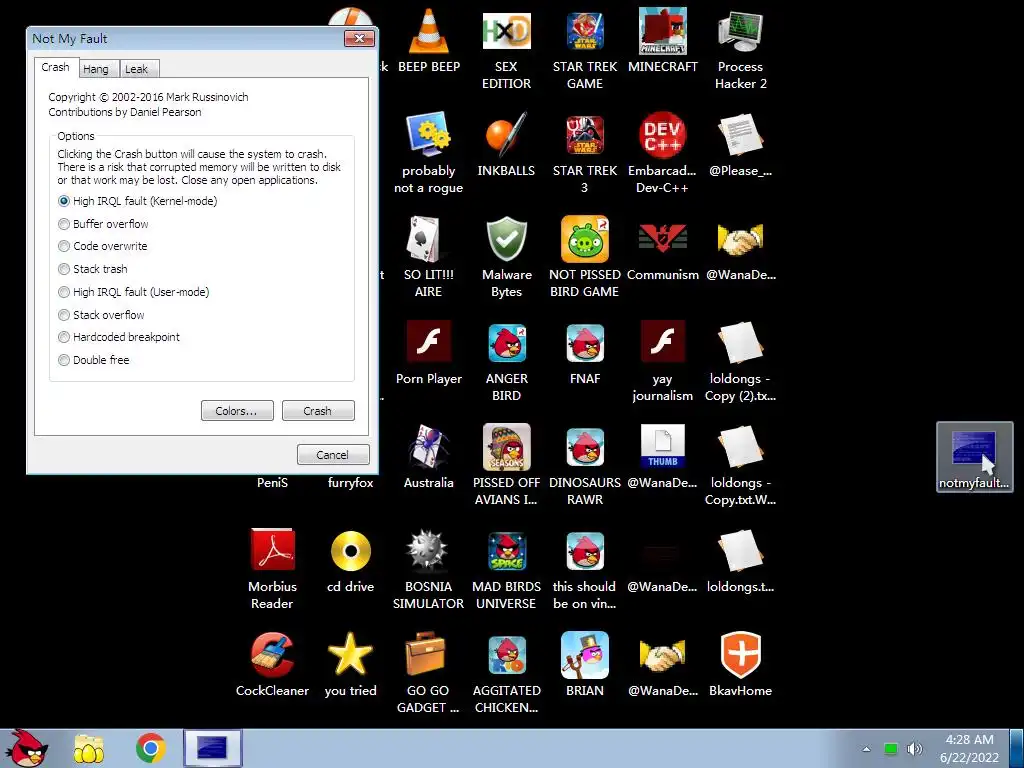
Task: Open AGGITATED CHICKEN icon
Action: pos(506,673)
